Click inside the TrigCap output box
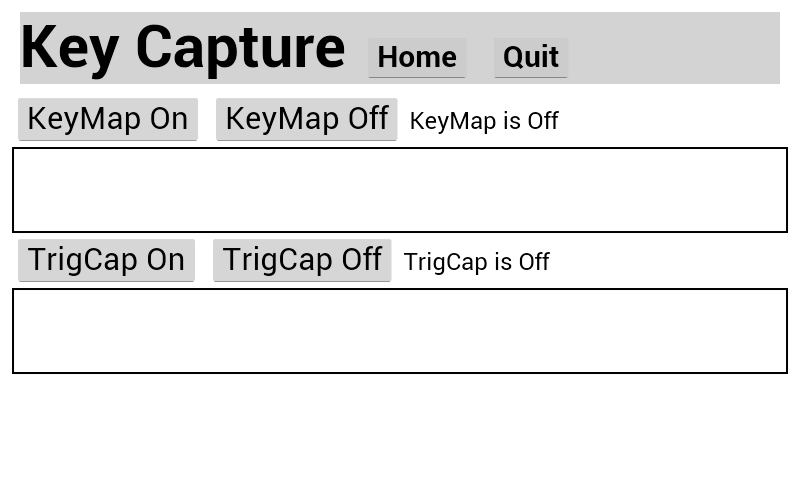The width and height of the screenshot is (800, 480). pyautogui.click(x=400, y=331)
